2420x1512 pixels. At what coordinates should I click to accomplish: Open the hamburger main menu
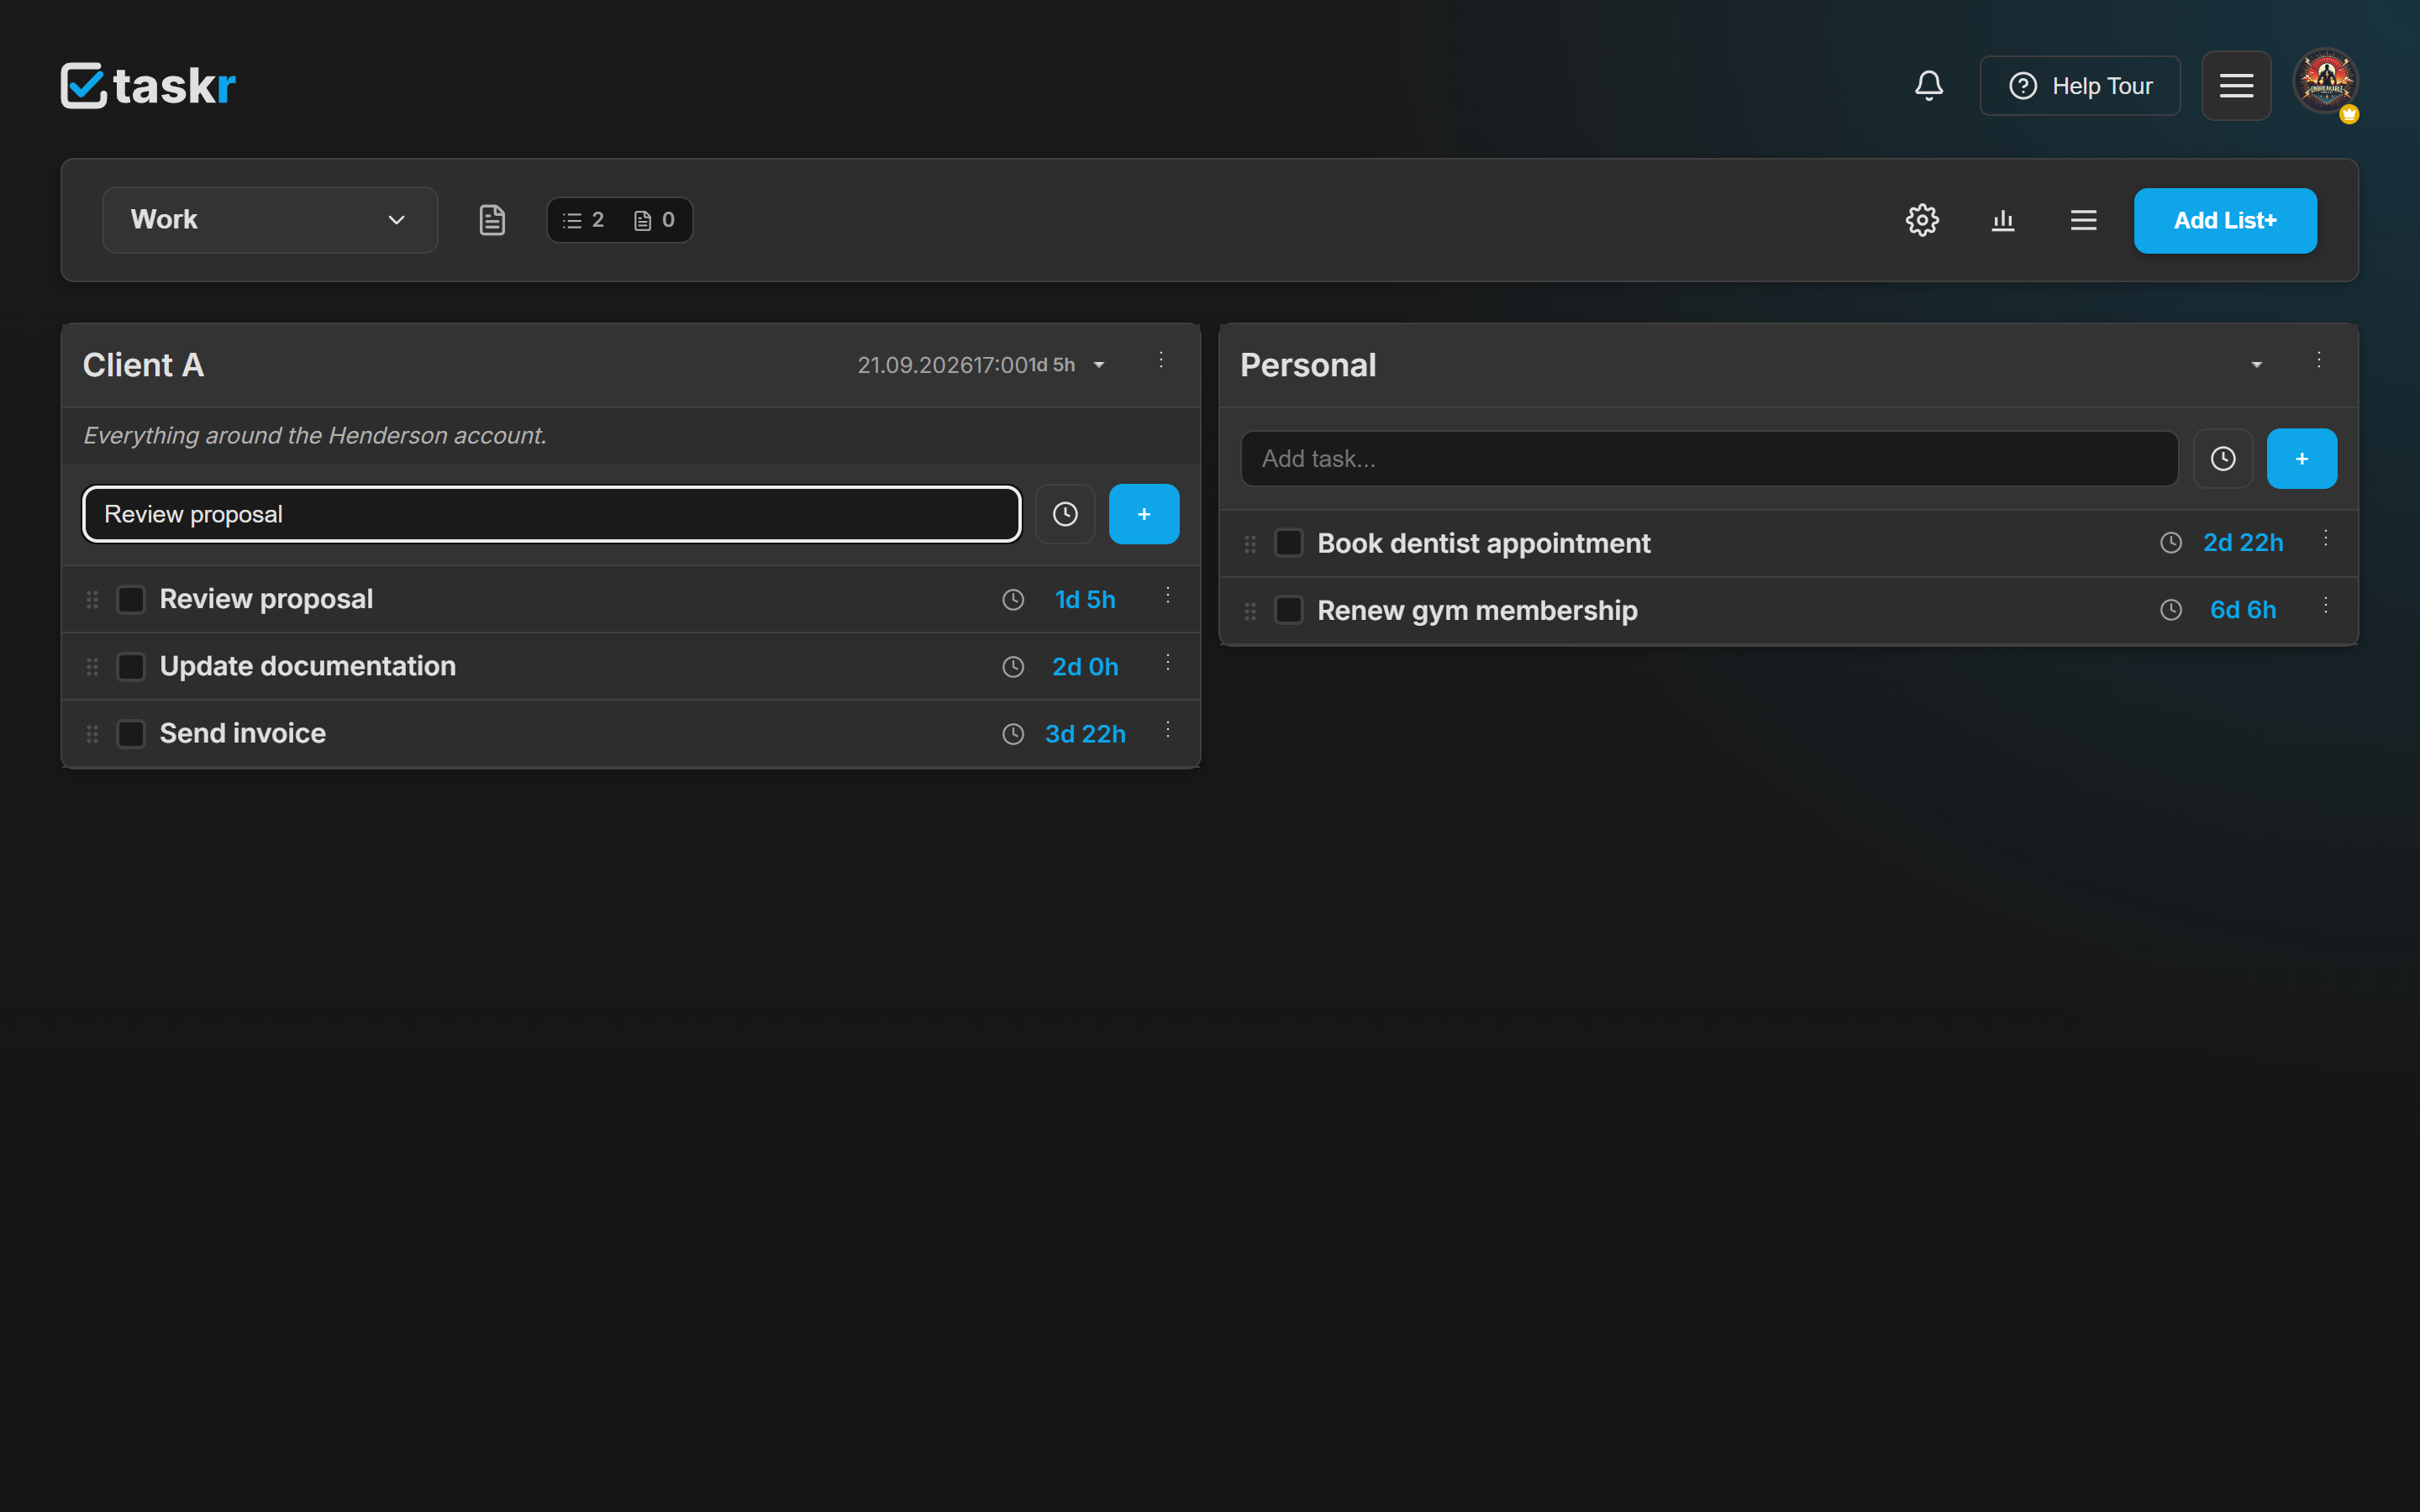(2236, 86)
